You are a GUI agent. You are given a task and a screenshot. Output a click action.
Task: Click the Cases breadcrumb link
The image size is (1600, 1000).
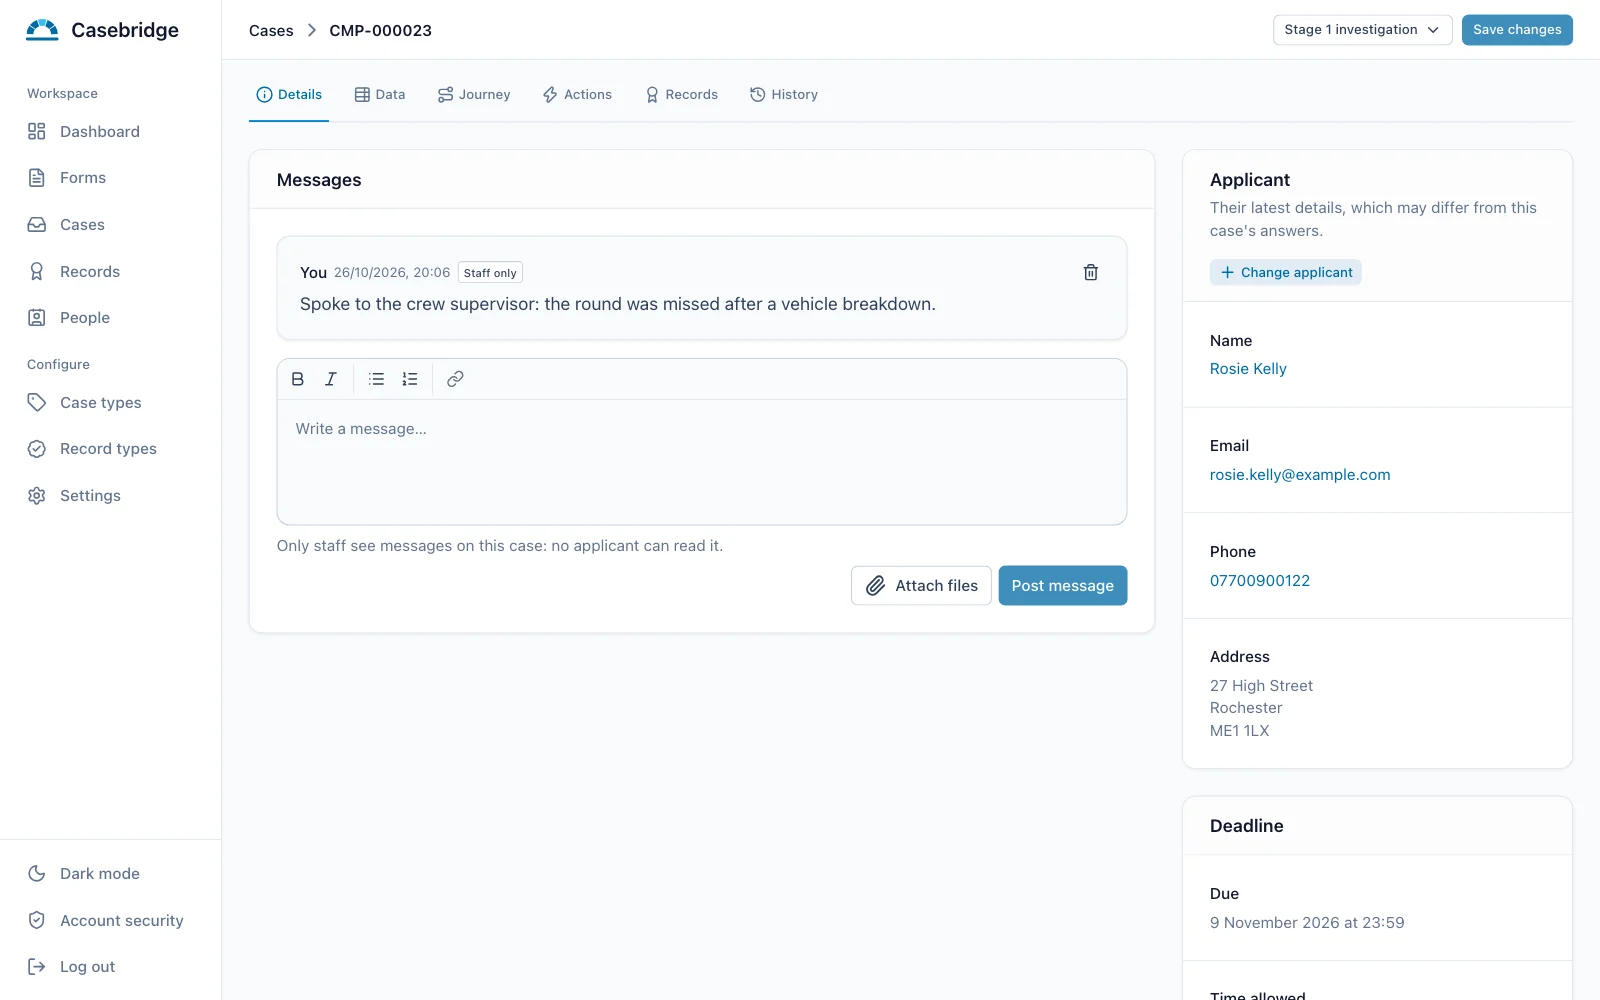271,31
